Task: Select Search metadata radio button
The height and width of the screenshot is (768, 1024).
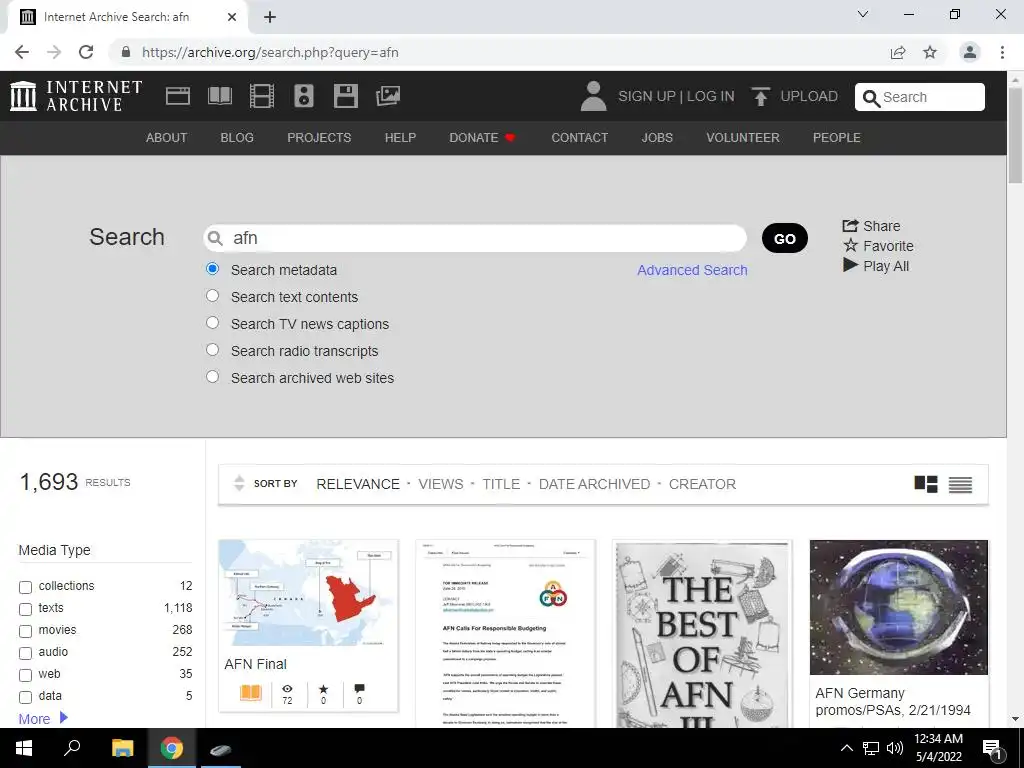Action: tap(212, 269)
